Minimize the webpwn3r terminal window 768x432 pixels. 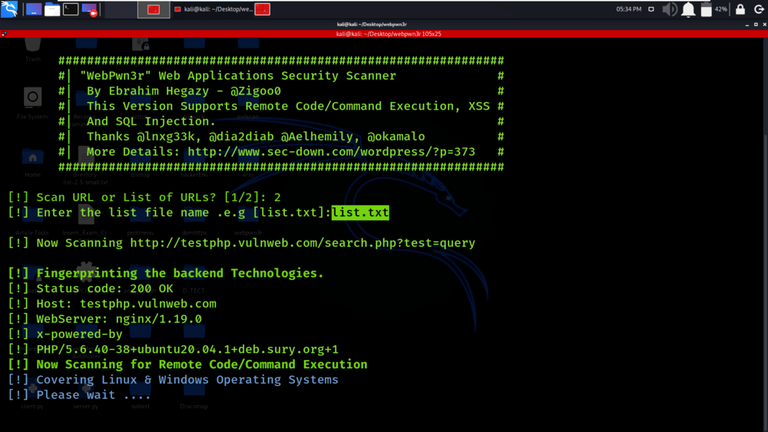(747, 24)
